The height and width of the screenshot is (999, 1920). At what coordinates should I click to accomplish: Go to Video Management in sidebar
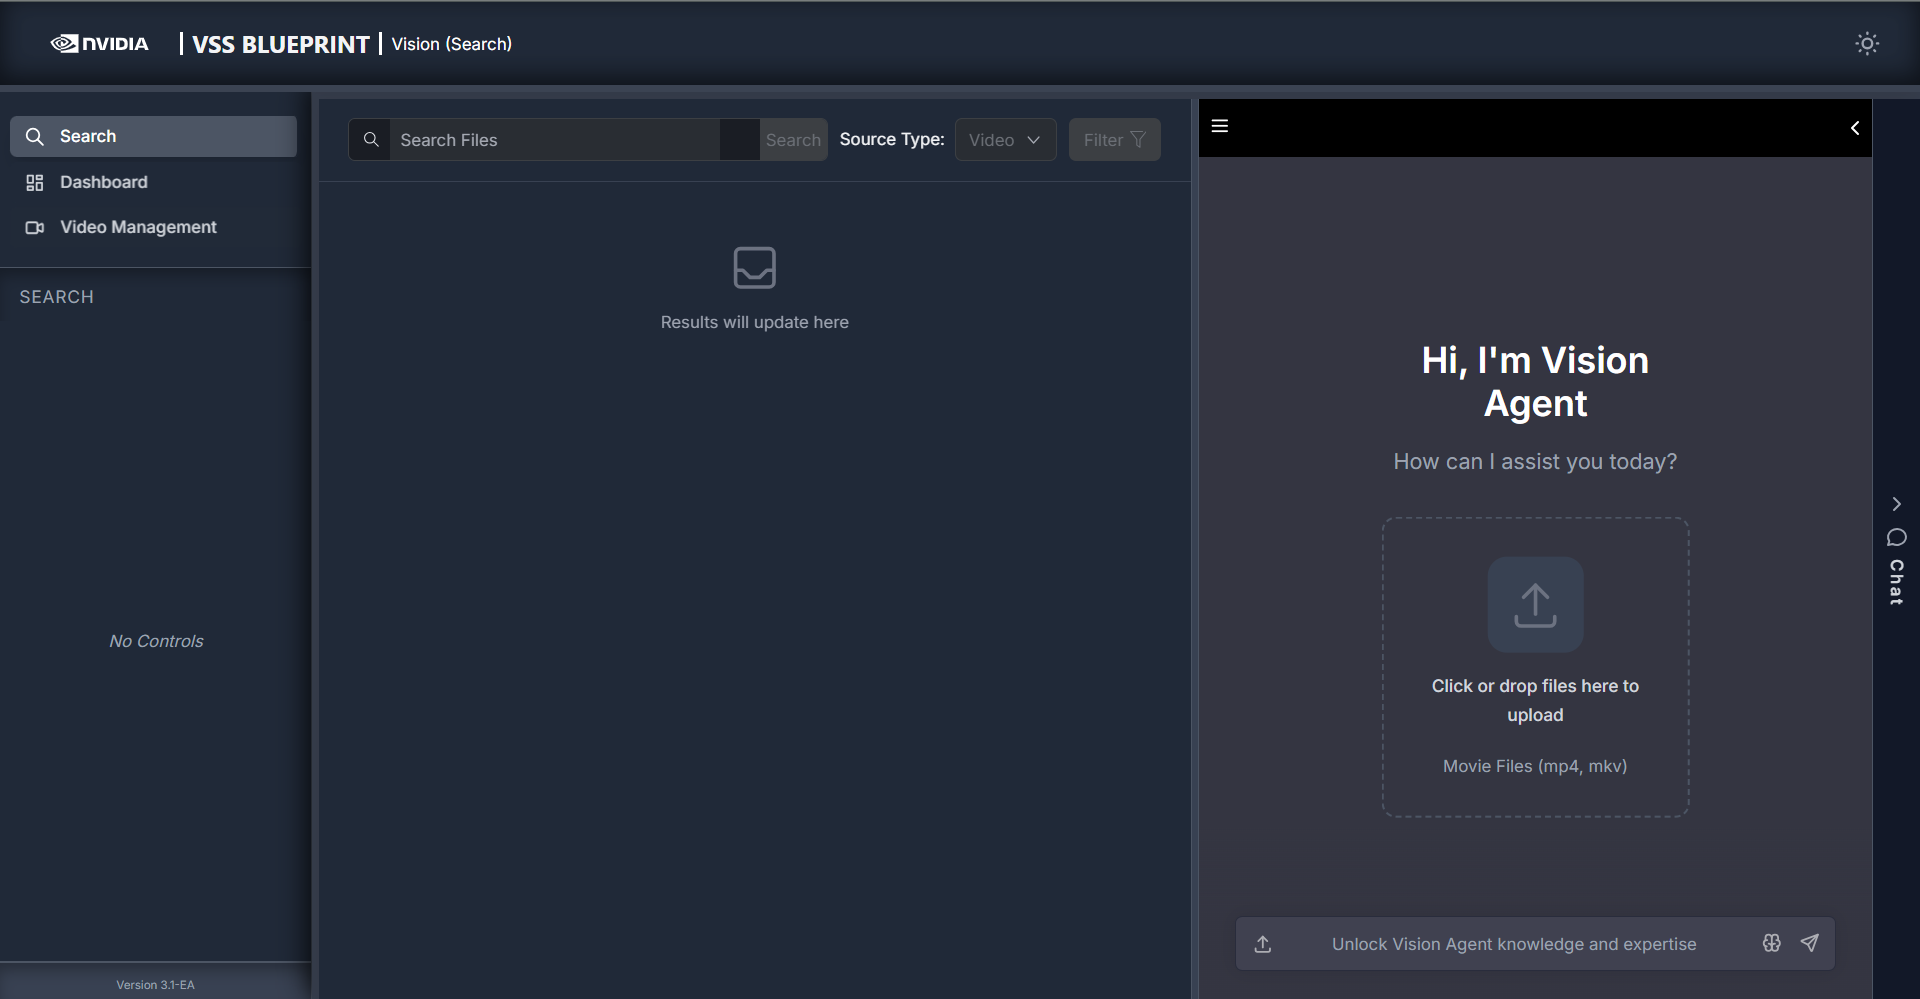point(138,227)
